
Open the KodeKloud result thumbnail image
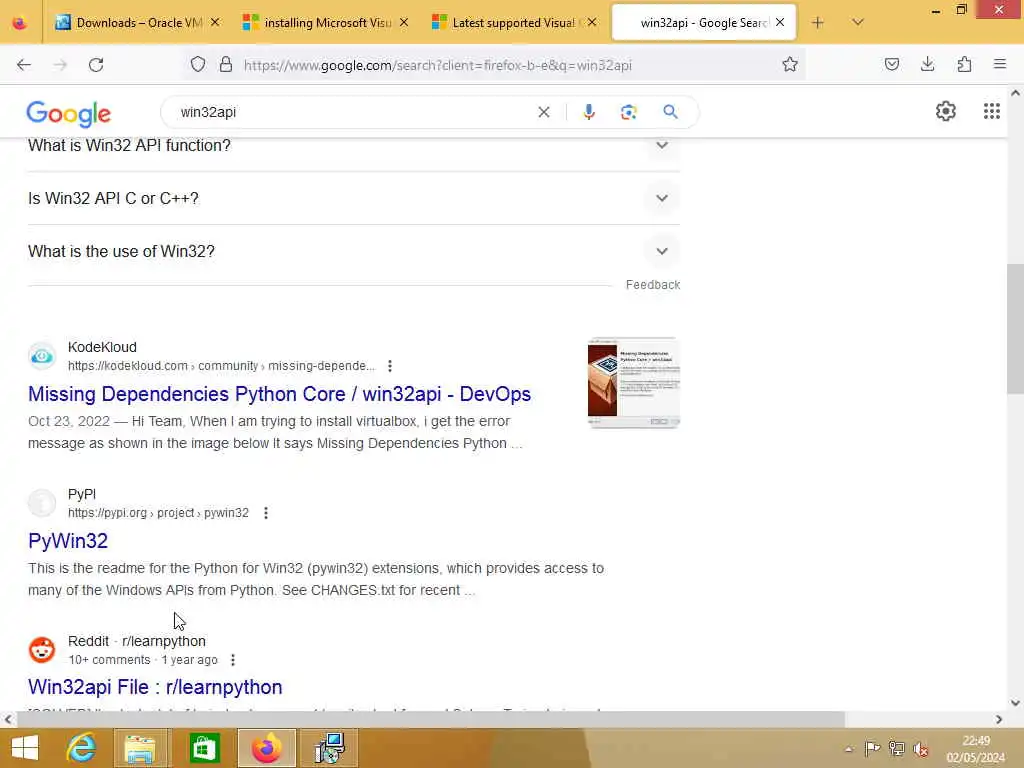click(x=633, y=382)
